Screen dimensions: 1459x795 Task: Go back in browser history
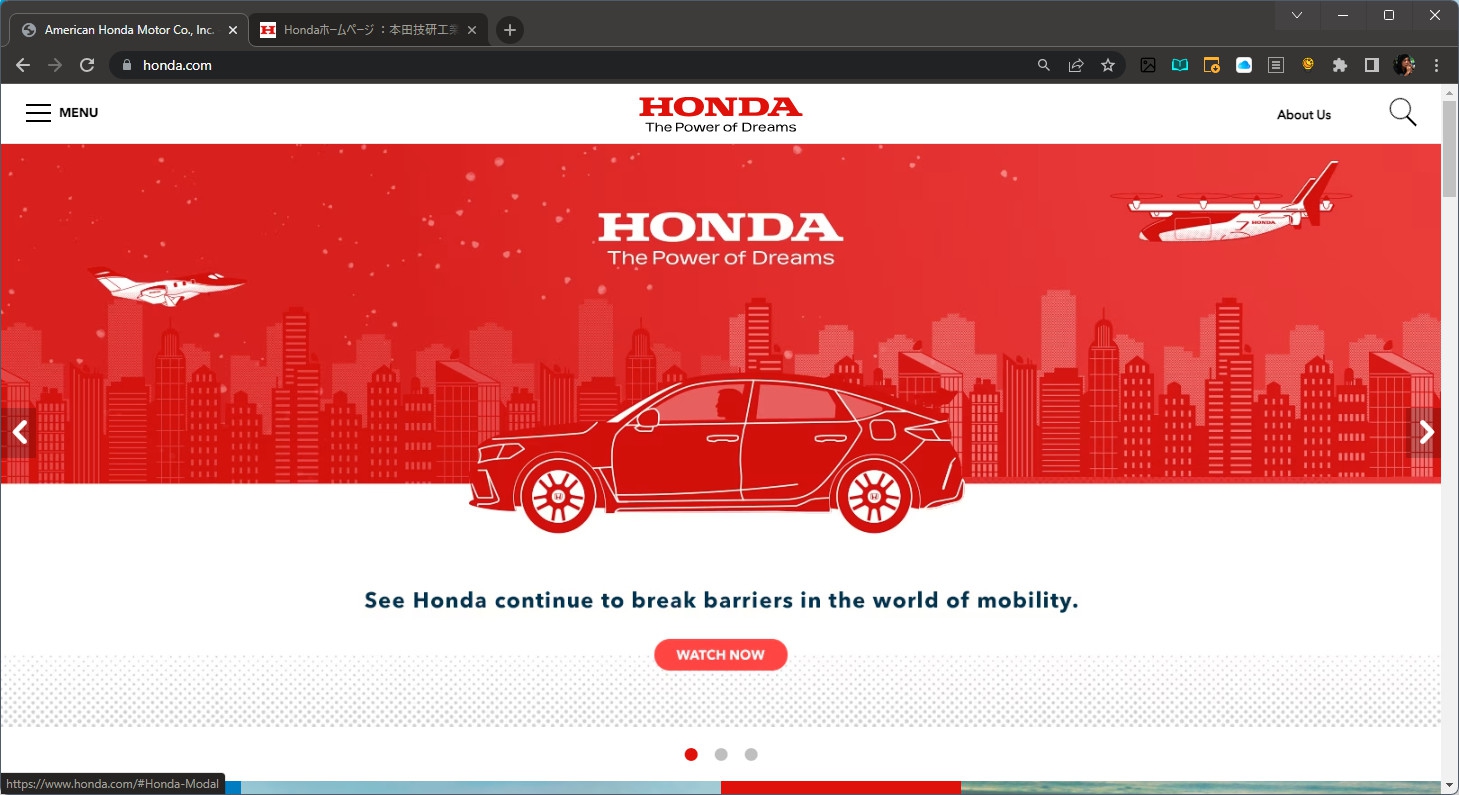pos(23,65)
